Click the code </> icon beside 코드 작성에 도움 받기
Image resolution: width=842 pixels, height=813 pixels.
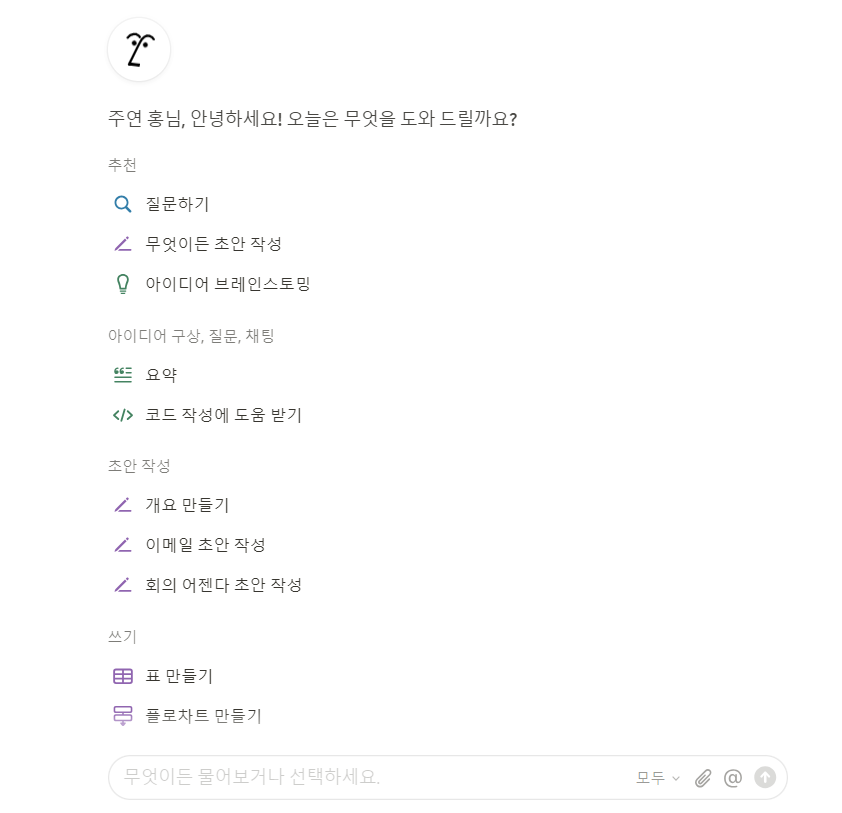coord(123,414)
